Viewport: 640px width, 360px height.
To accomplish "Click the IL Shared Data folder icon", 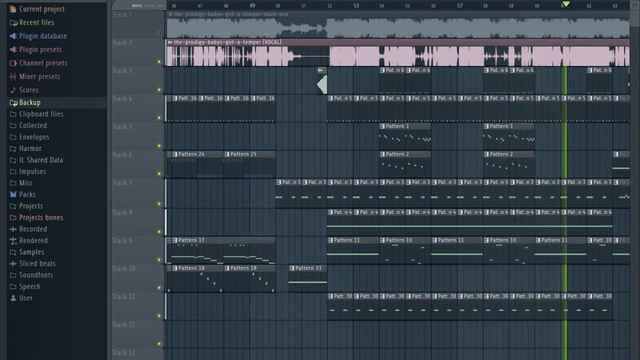I will pyautogui.click(x=13, y=160).
